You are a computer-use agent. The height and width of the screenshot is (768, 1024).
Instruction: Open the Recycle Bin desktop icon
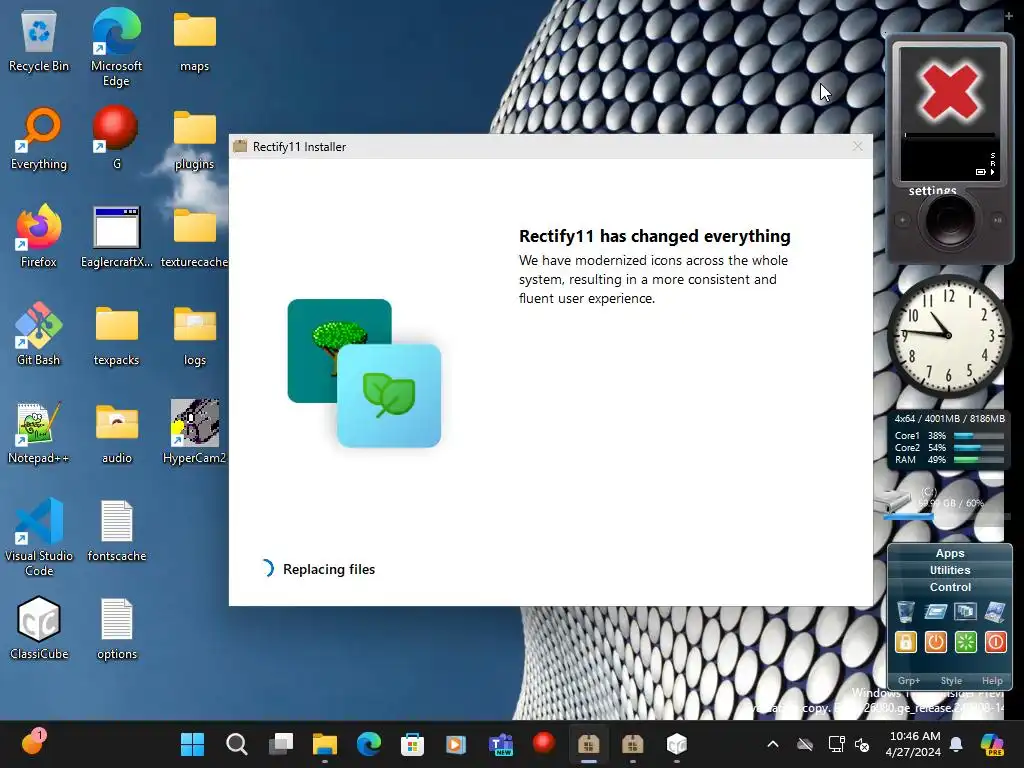pyautogui.click(x=39, y=42)
